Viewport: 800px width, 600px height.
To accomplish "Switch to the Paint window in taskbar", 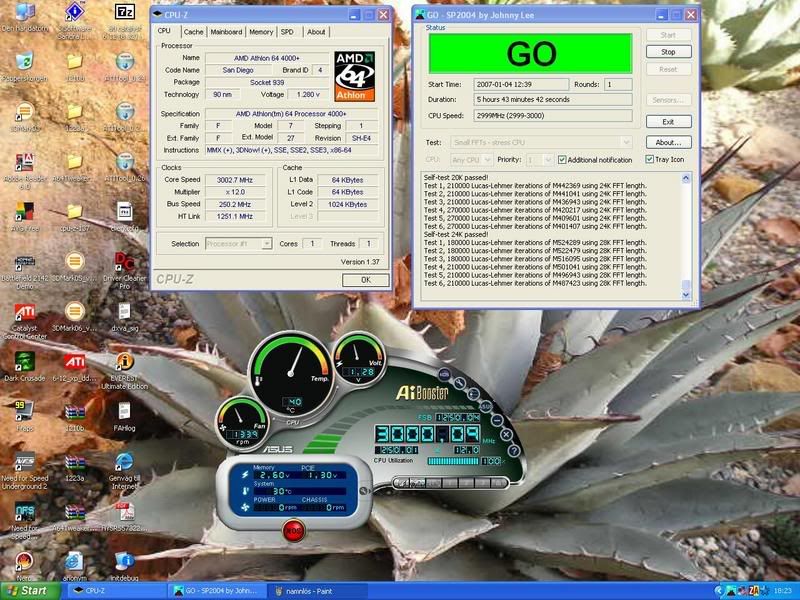I will coord(318,591).
